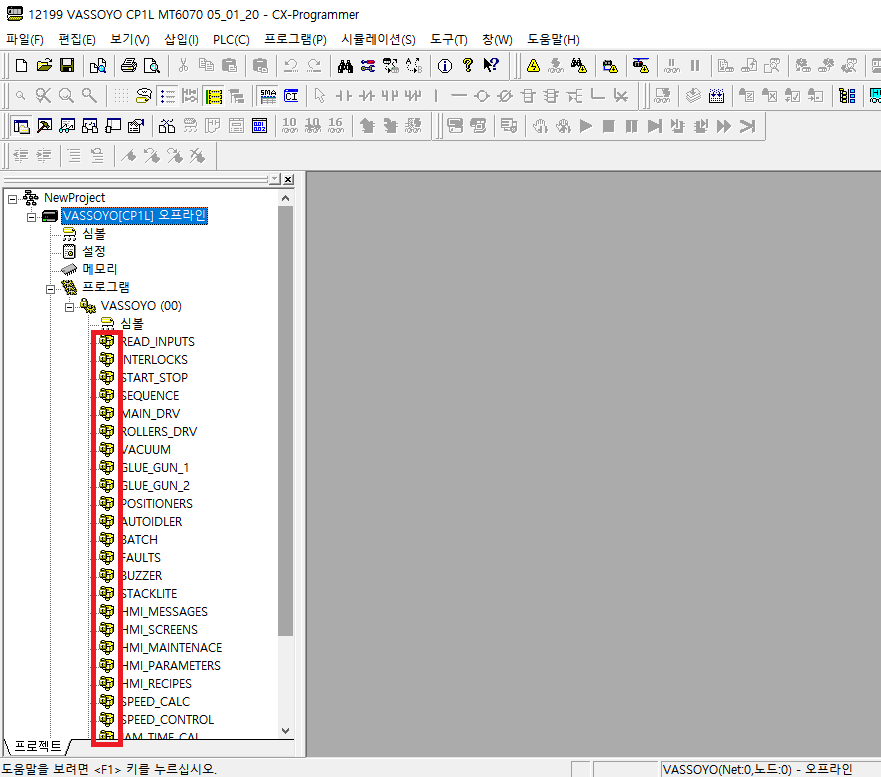
Task: Click the project tree scroll-down arrow
Action: [x=285, y=730]
